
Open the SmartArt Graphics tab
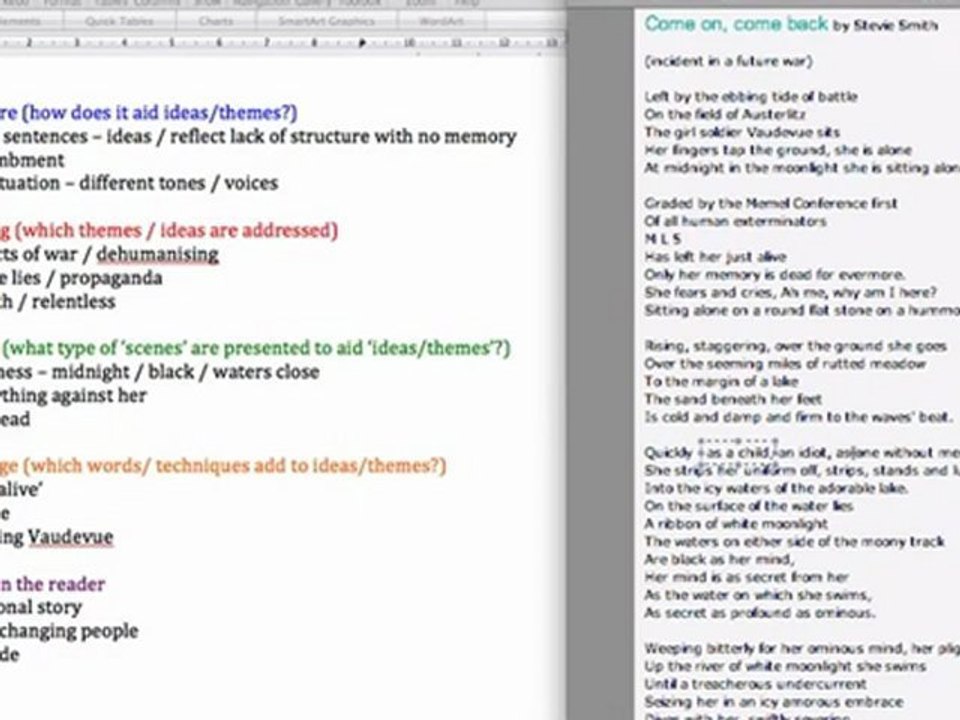pyautogui.click(x=326, y=21)
